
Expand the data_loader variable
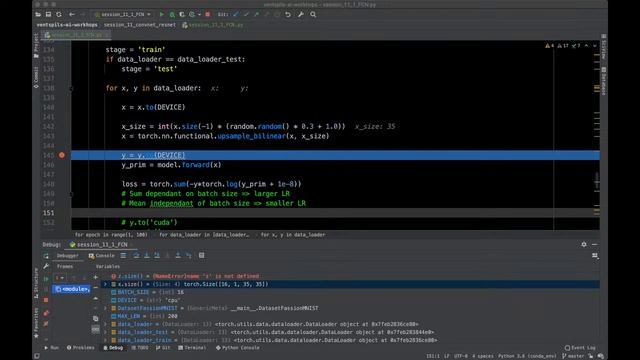point(105,324)
